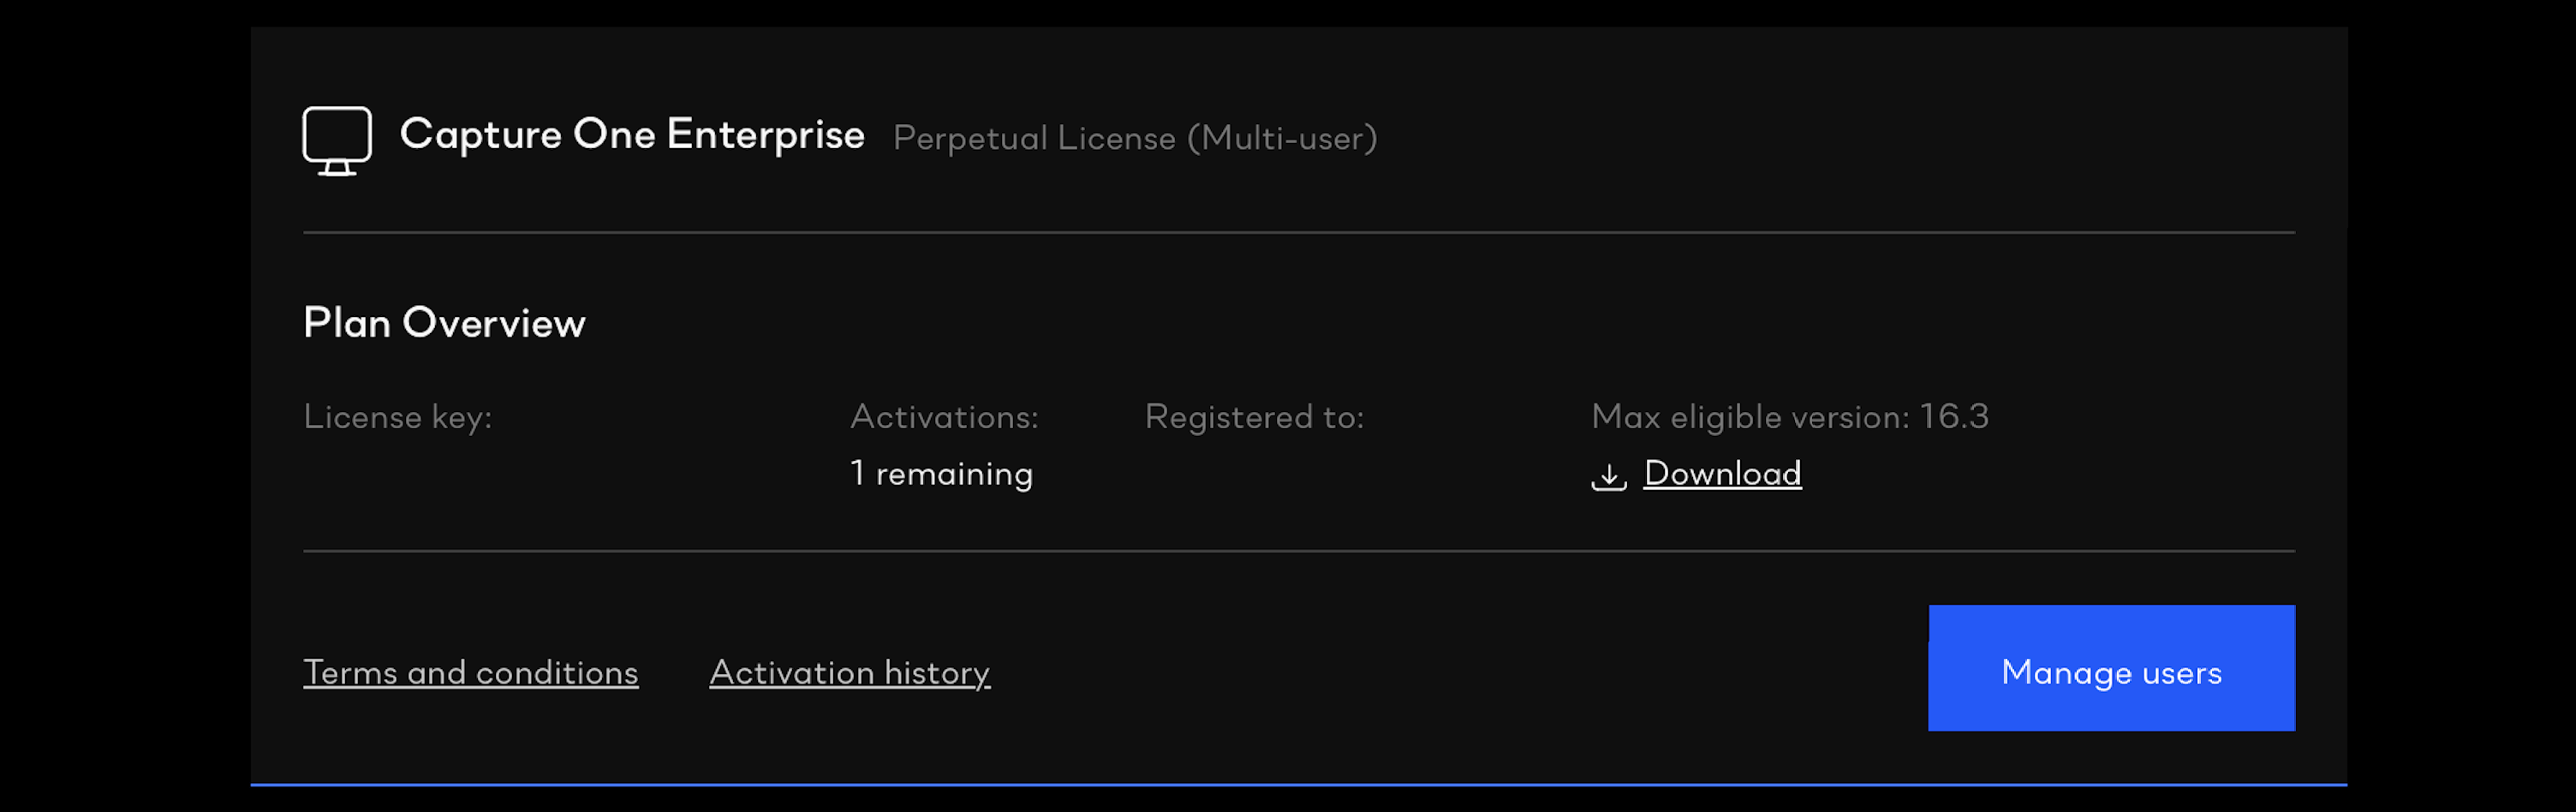Click the divider line above Terms and conditions

point(1298,551)
